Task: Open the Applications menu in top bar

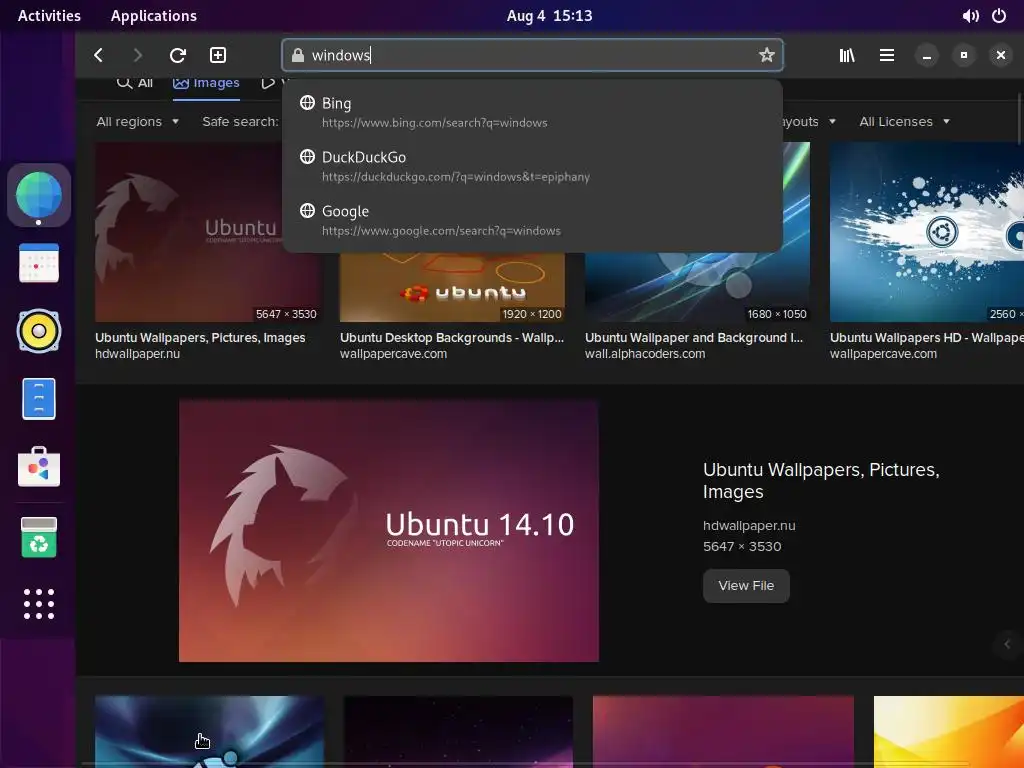Action: click(x=153, y=16)
